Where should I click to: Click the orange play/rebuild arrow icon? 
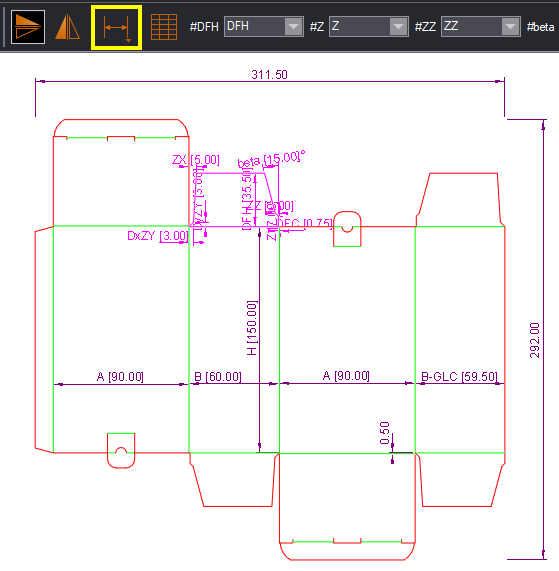point(28,27)
